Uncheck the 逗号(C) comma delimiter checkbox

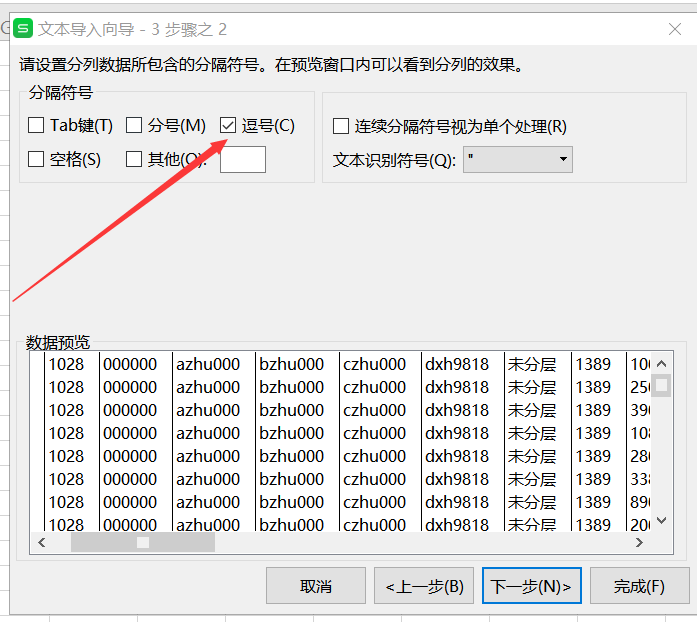(228, 126)
